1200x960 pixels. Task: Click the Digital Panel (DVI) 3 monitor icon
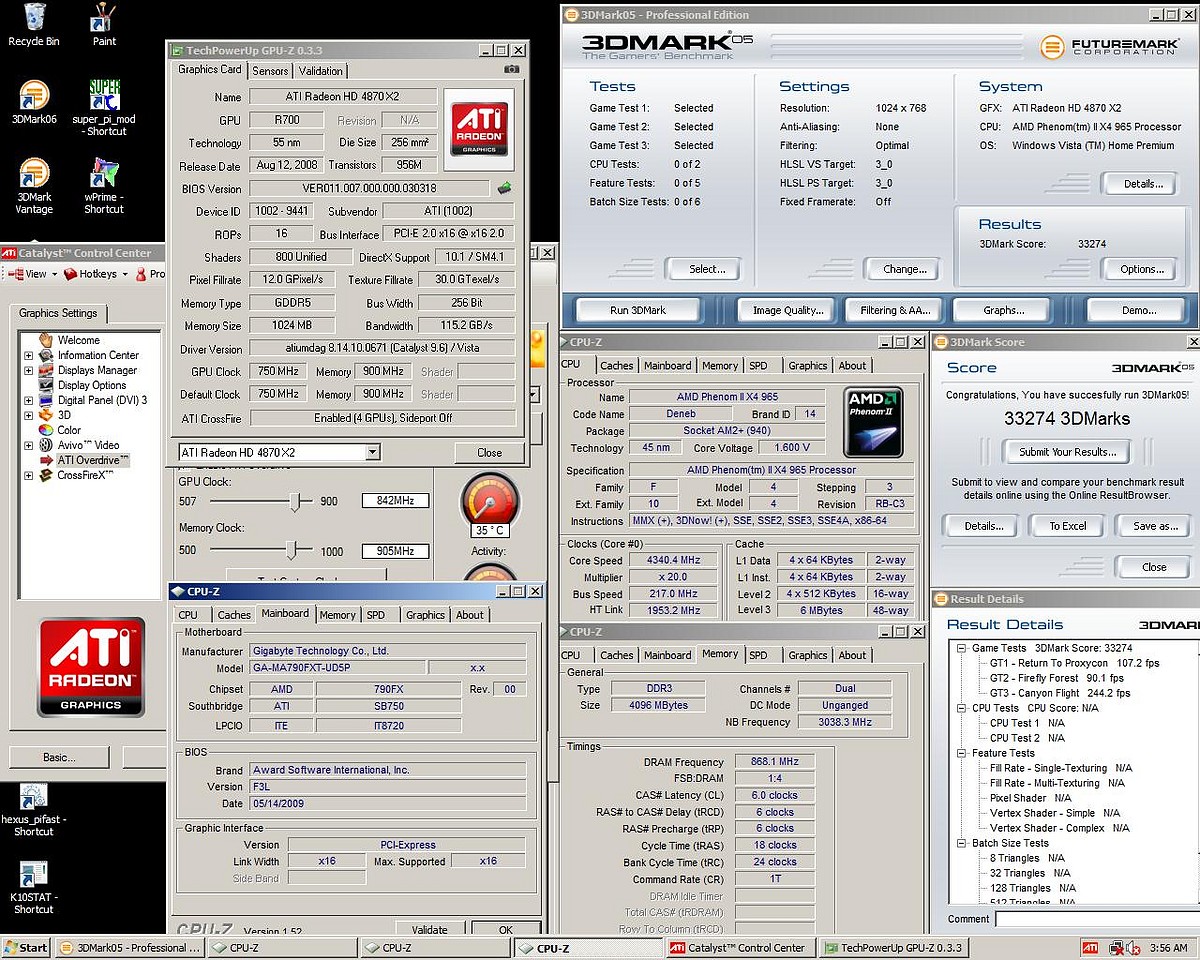click(45, 400)
